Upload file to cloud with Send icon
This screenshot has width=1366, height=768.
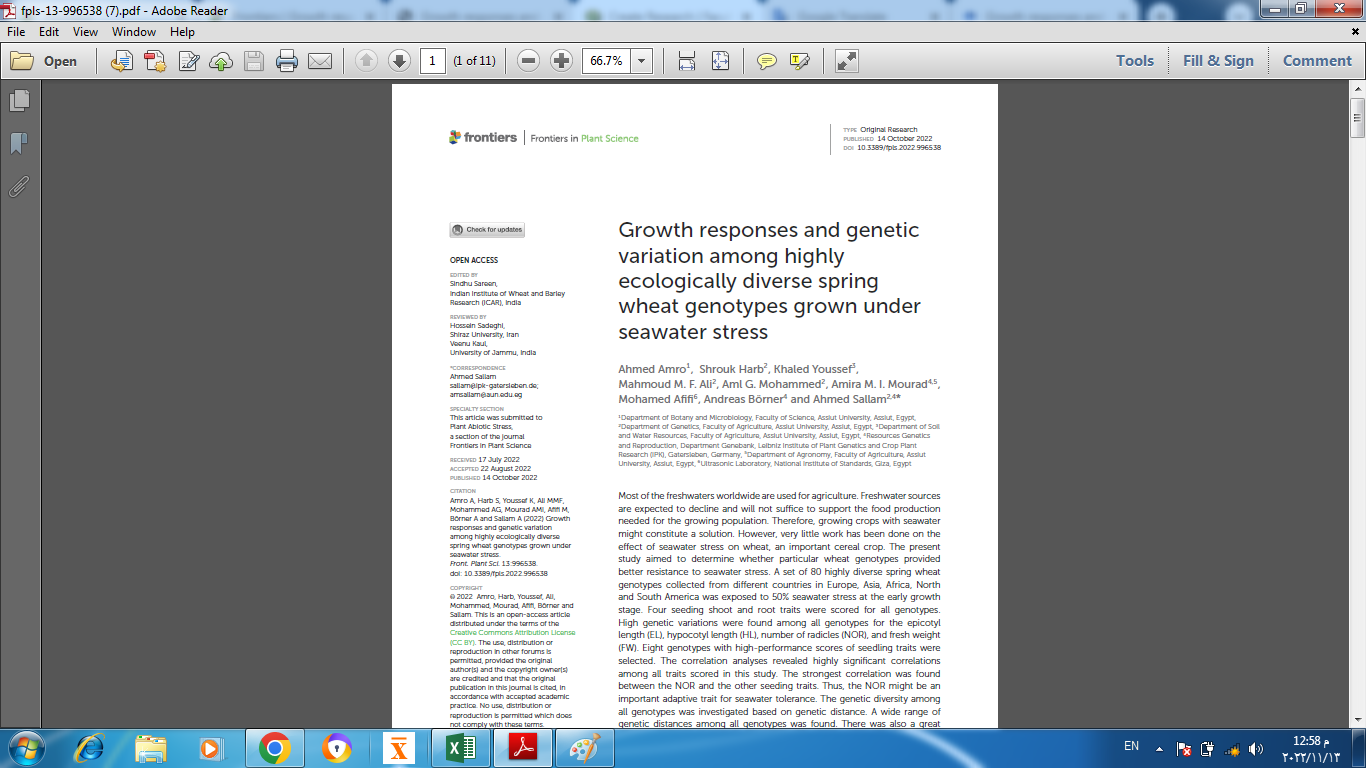219,60
